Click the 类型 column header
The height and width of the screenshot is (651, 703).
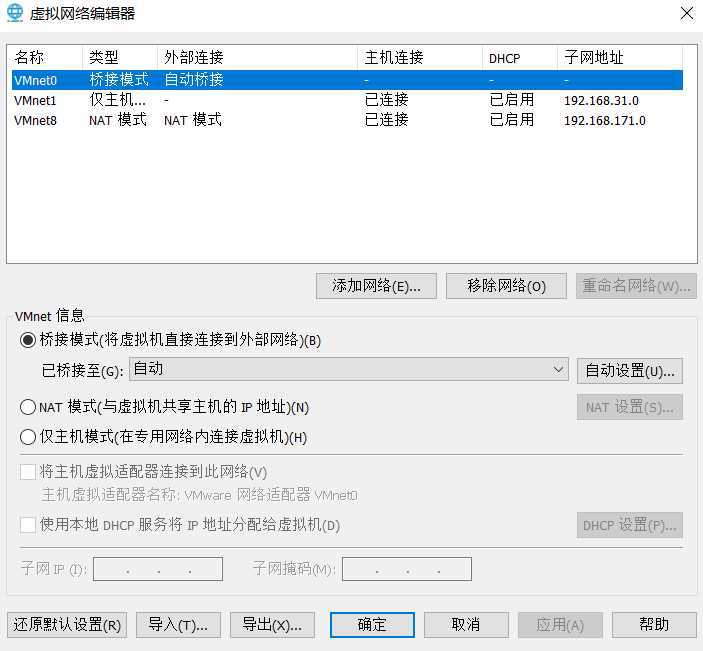pyautogui.click(x=120, y=57)
